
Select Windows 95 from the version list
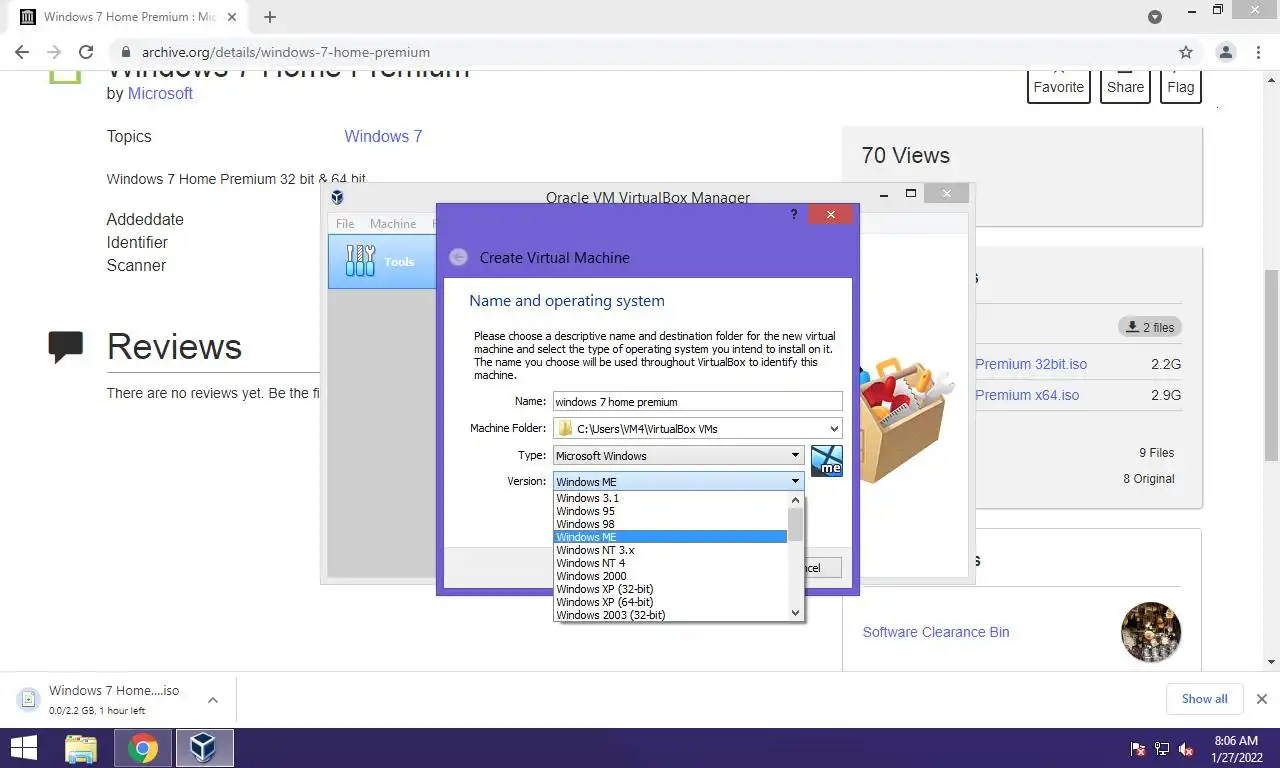click(670, 511)
